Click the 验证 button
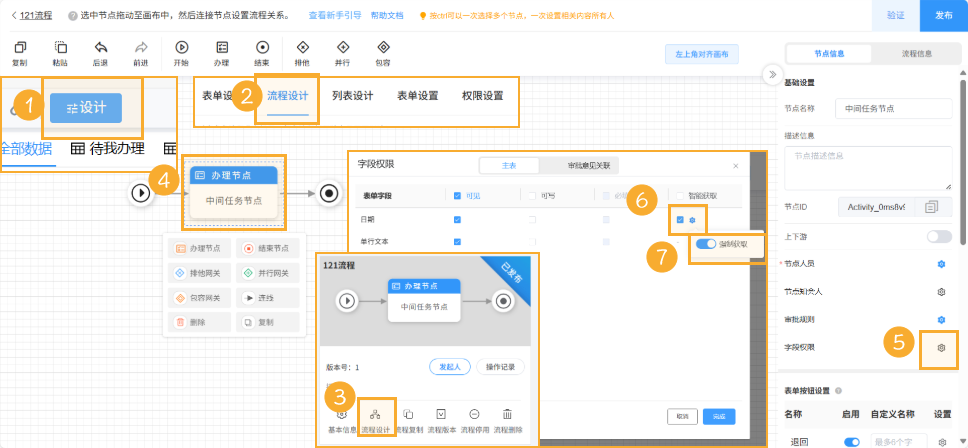Viewport: 968px width, 448px height. (895, 15)
